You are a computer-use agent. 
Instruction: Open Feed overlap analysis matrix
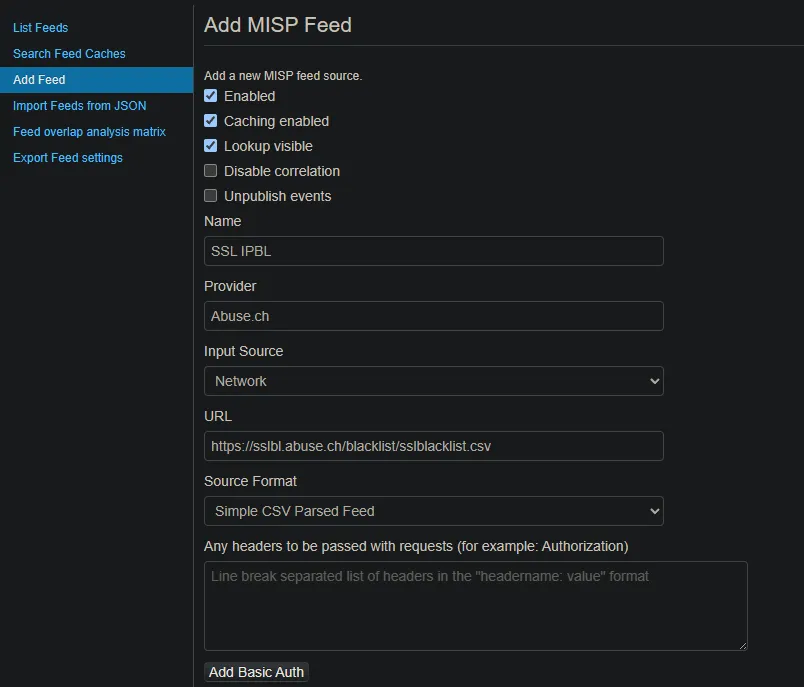(x=89, y=132)
